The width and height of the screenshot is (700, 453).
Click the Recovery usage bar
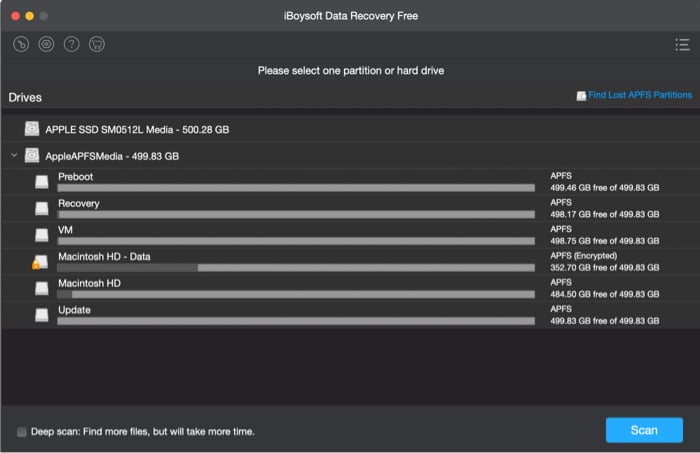[x=296, y=215]
